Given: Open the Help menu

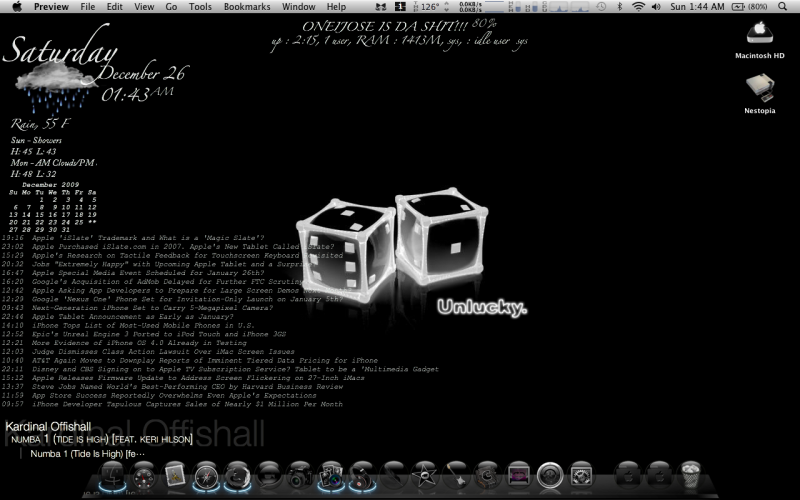Looking at the screenshot, I should point(336,7).
